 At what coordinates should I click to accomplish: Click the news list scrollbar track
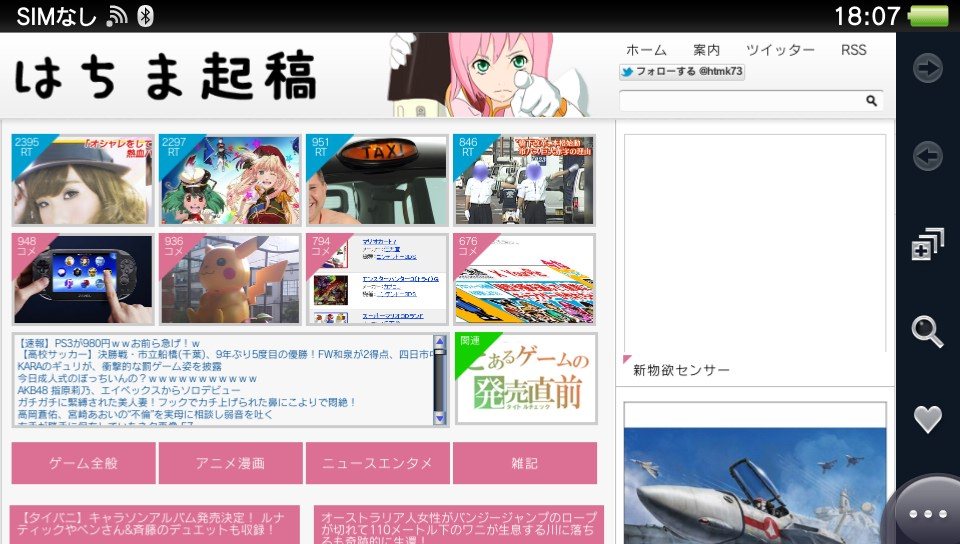pos(440,380)
